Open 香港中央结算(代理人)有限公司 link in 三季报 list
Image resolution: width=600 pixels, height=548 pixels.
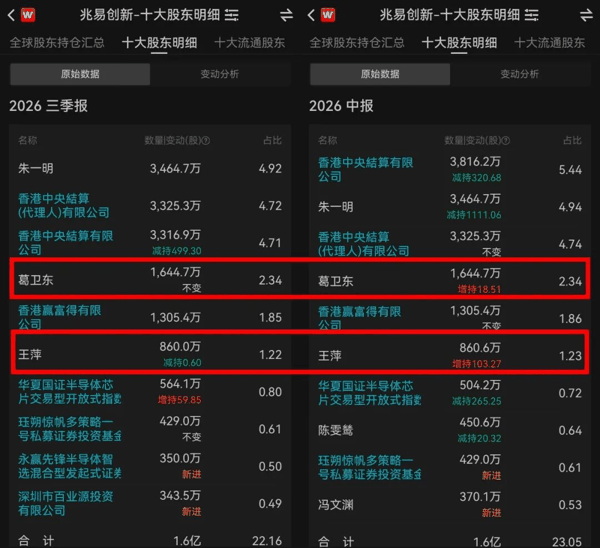tap(64, 206)
